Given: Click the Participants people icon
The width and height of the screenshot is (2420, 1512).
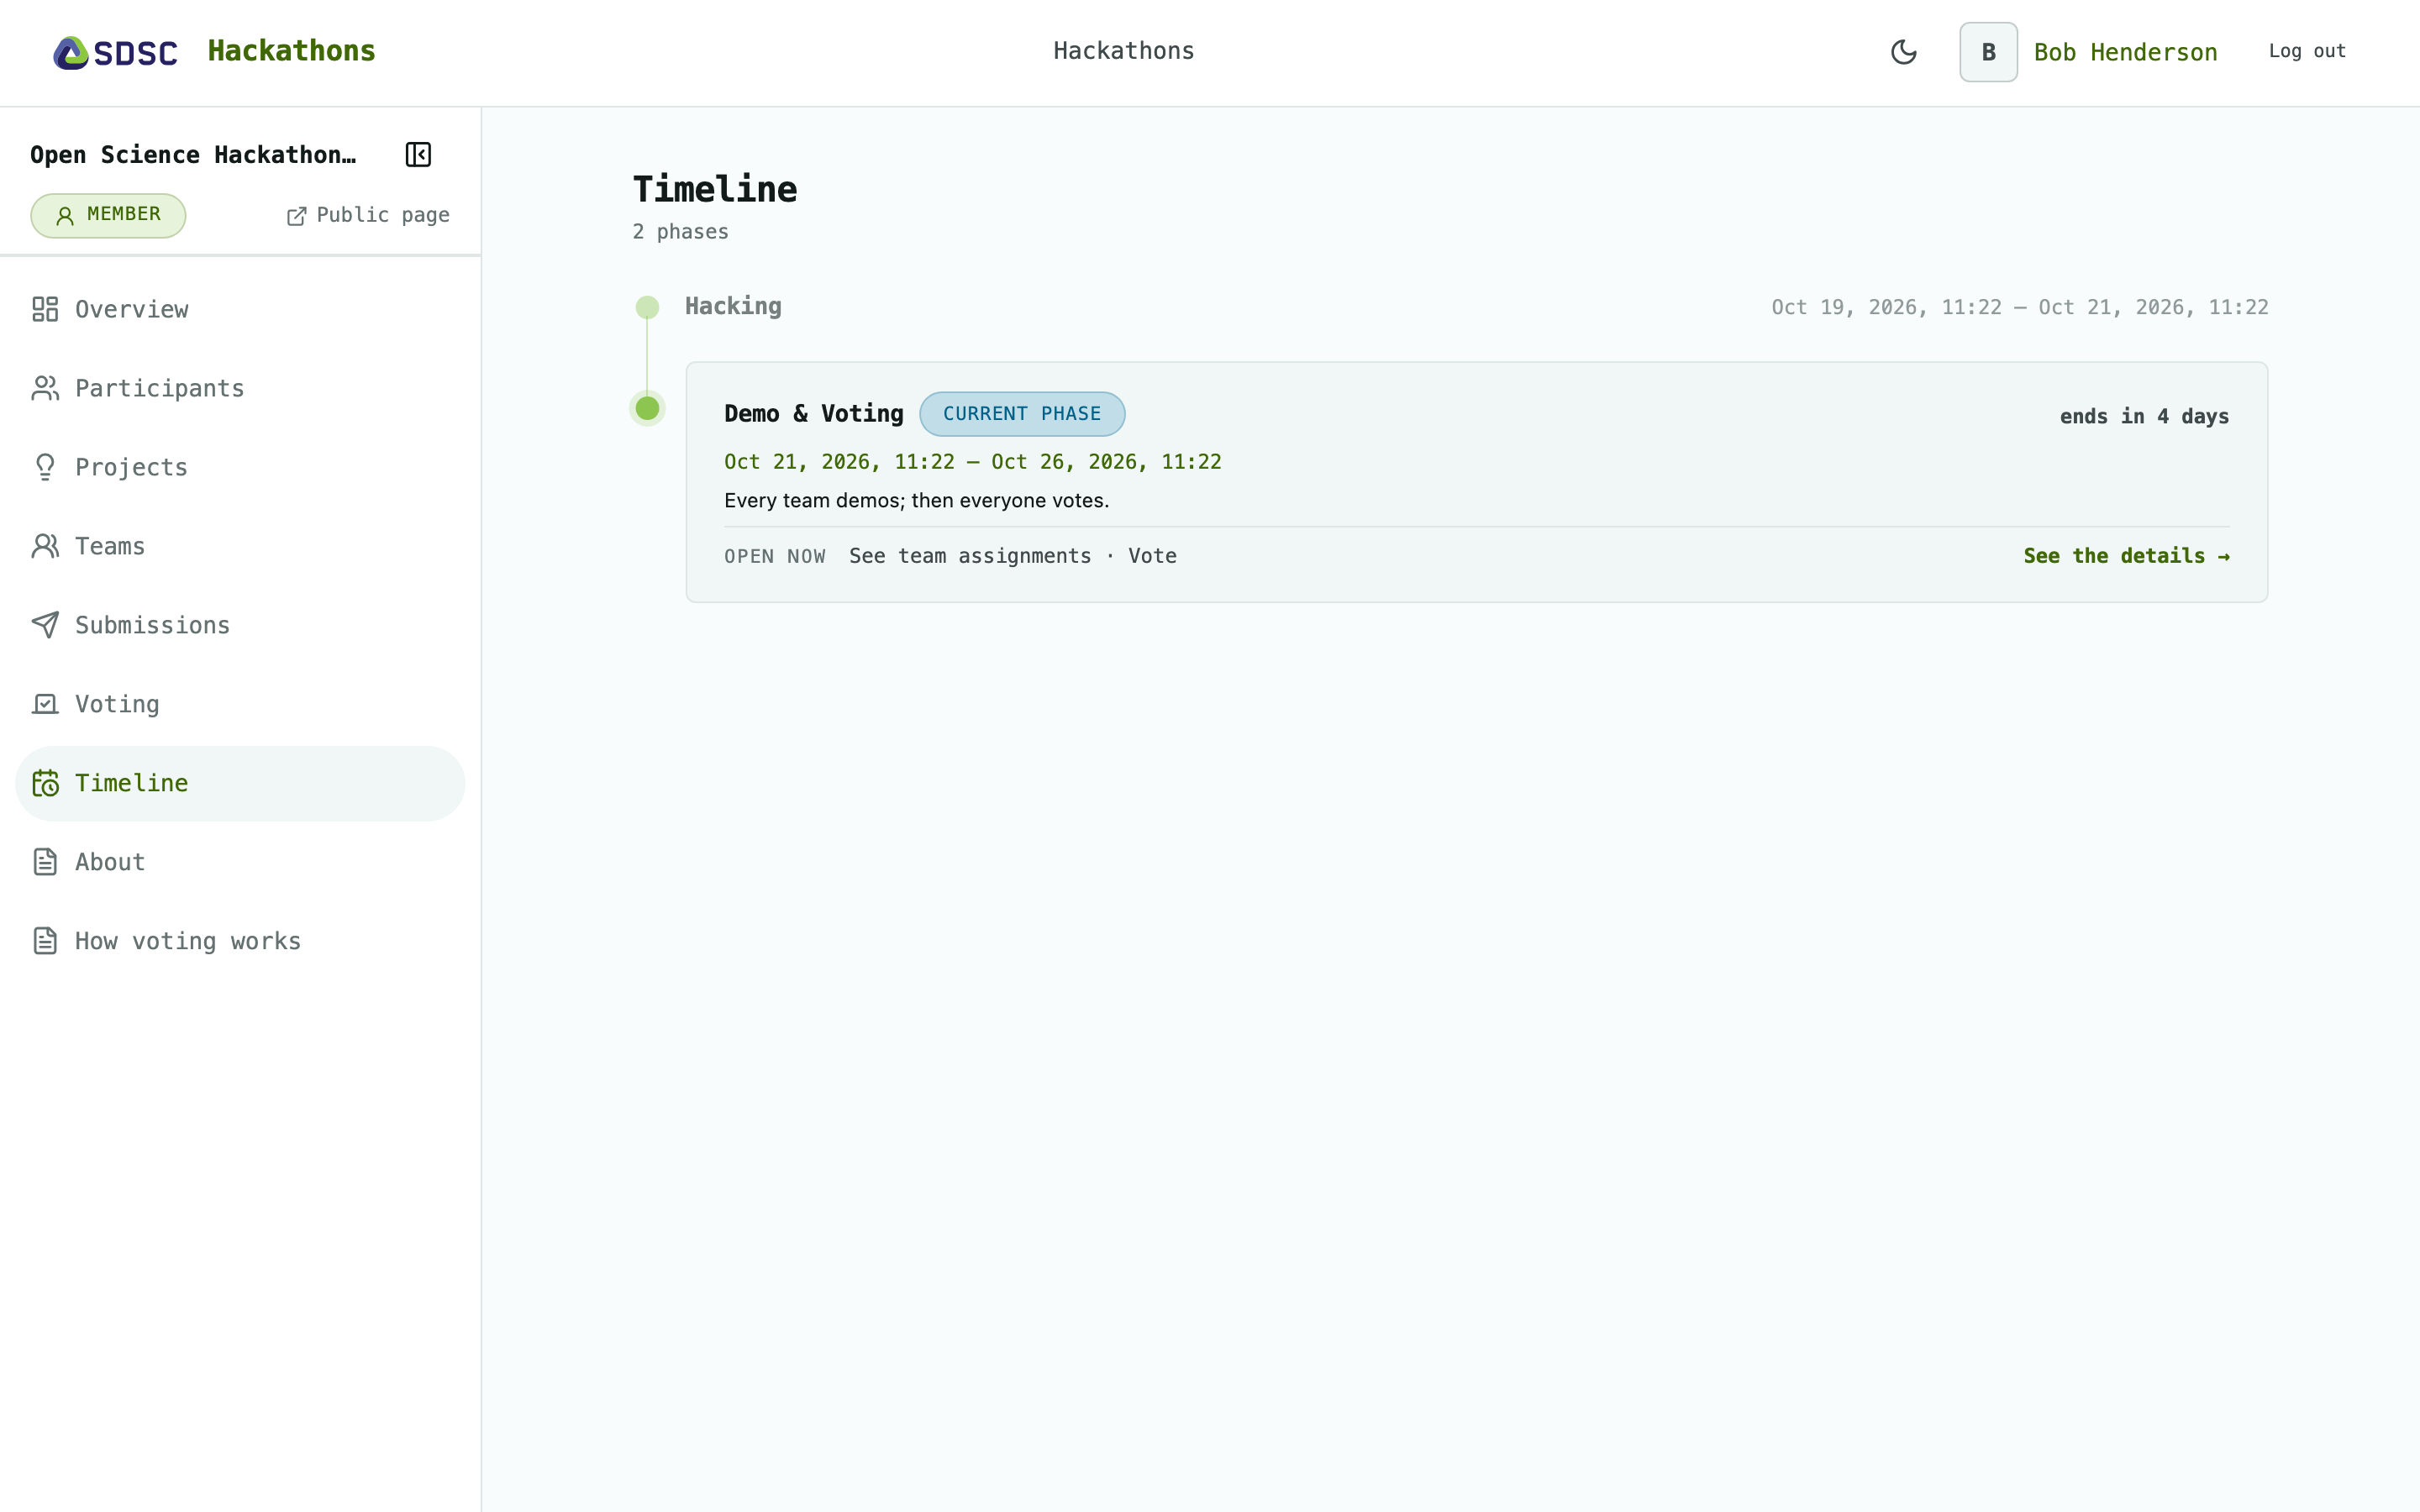Looking at the screenshot, I should pyautogui.click(x=45, y=388).
